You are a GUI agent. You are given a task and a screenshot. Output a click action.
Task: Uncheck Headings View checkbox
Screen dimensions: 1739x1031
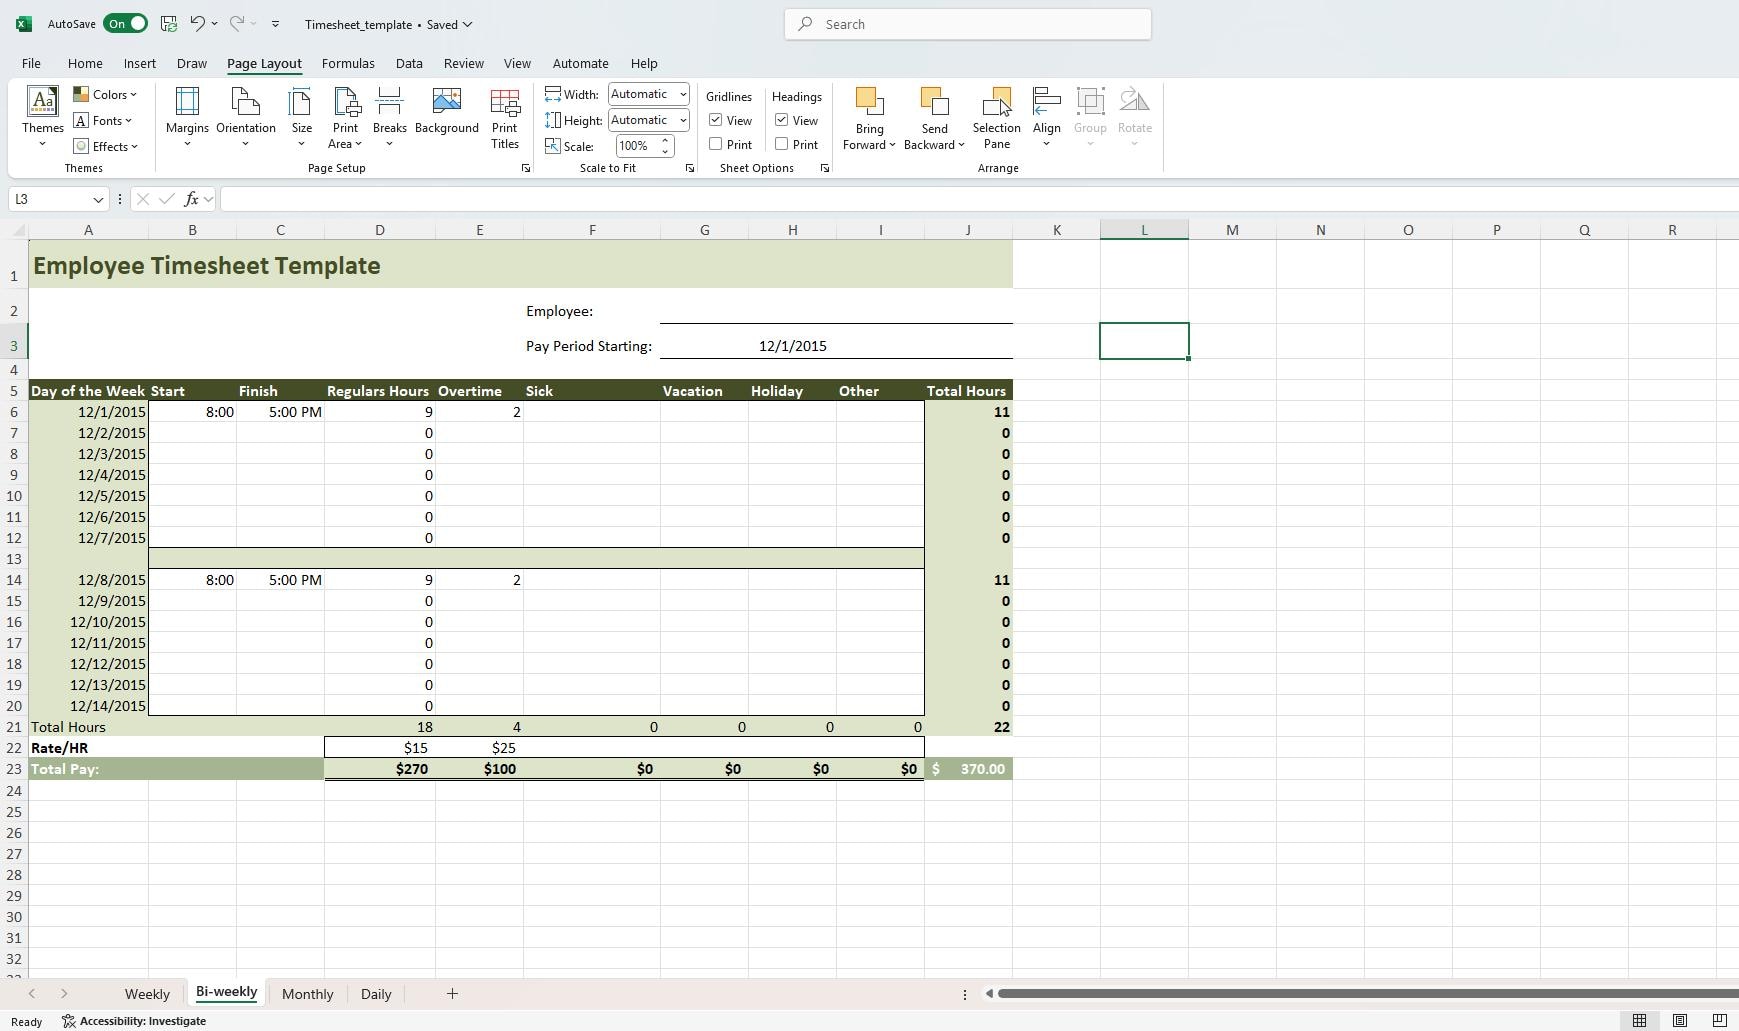pos(782,120)
